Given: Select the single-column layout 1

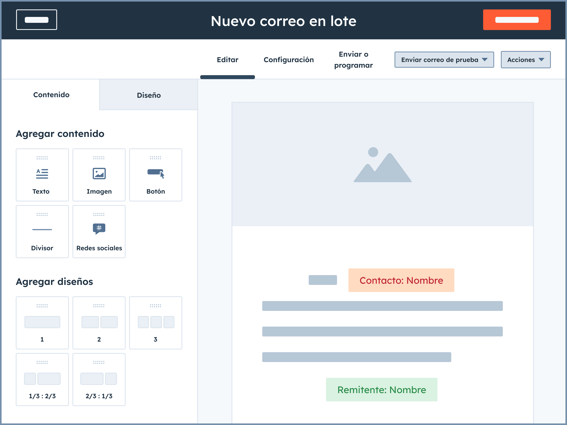Looking at the screenshot, I should [x=42, y=323].
